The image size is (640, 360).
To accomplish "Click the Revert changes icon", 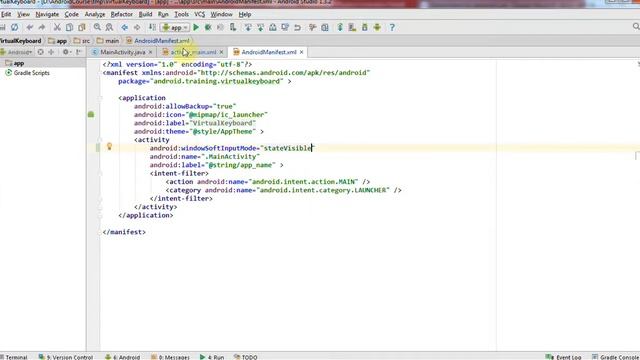I will [x=298, y=27].
